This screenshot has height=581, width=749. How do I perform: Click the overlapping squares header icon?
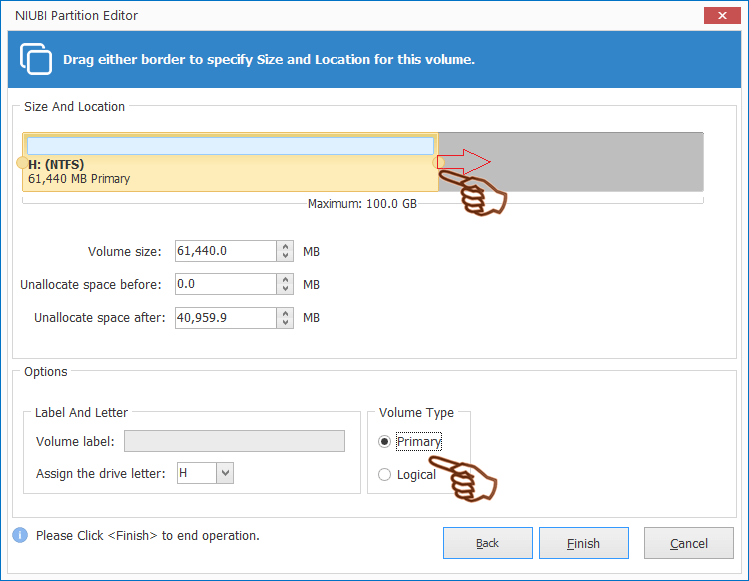(x=36, y=58)
